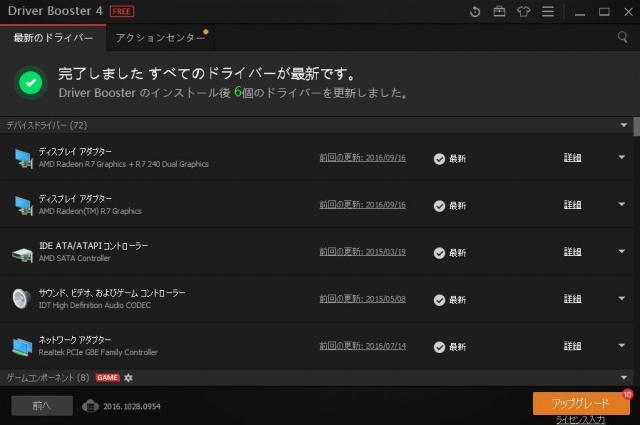Open the skin (shirt) icon
640x425 pixels.
pyautogui.click(x=524, y=11)
